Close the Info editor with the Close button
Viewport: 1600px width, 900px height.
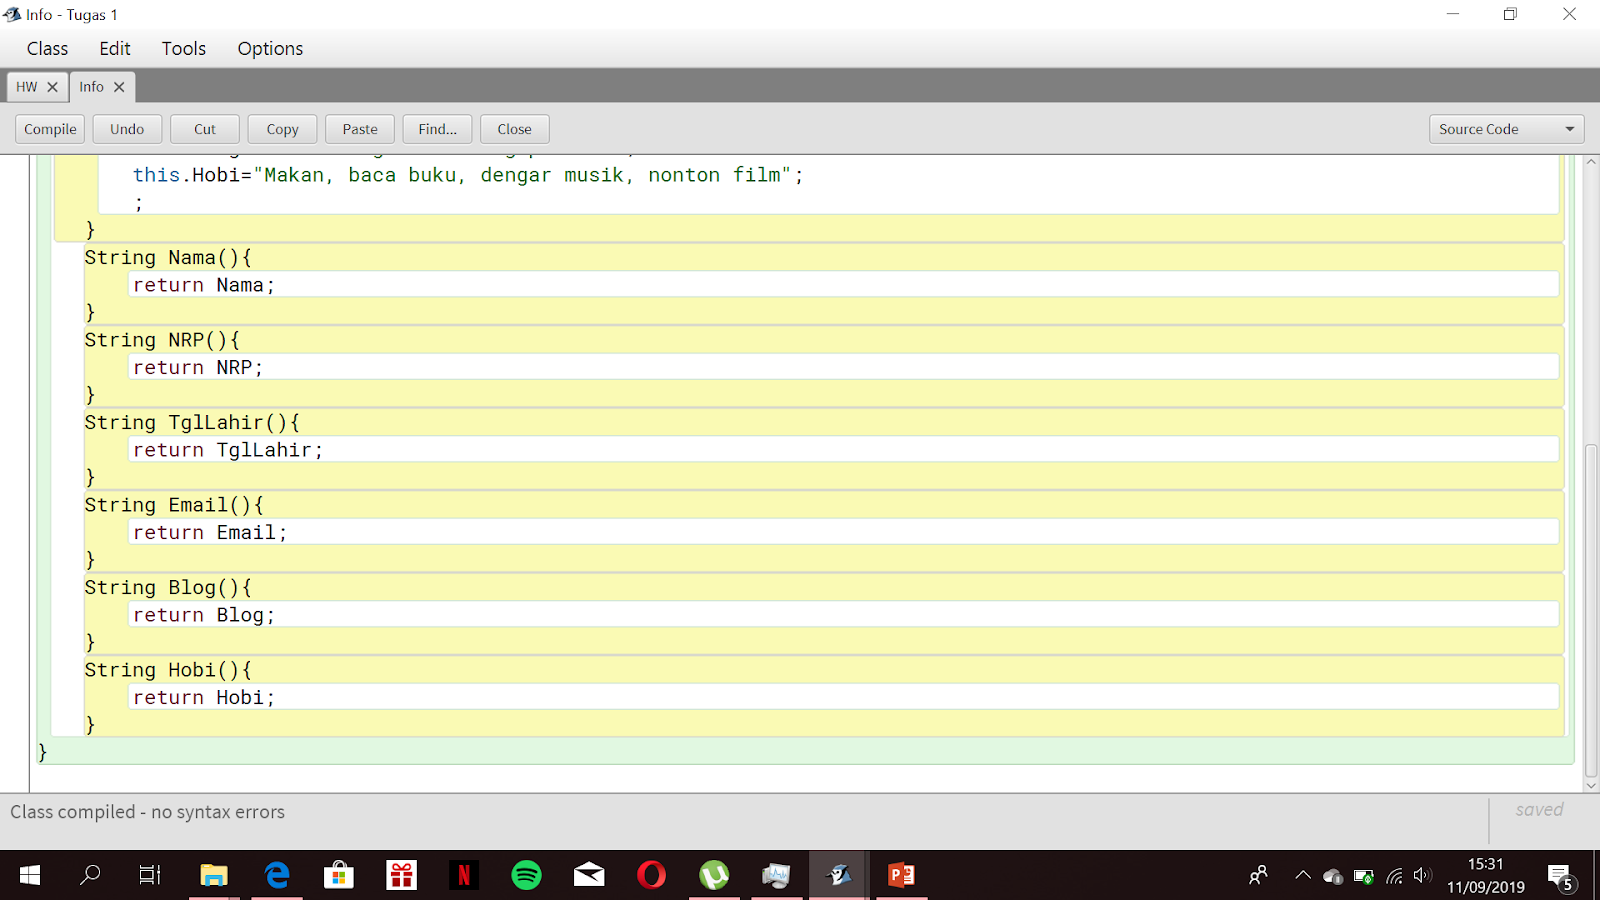(514, 128)
